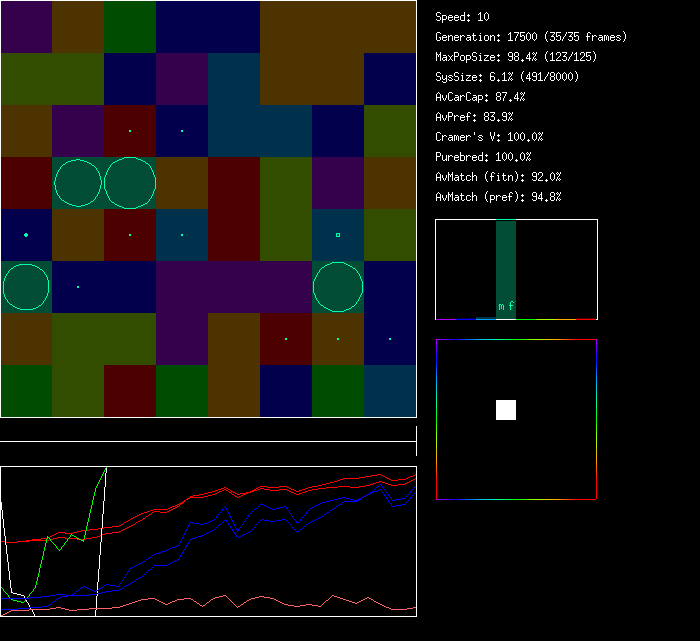
Task: Click the large circle in the grid's leftmost column
Action: 26,287
